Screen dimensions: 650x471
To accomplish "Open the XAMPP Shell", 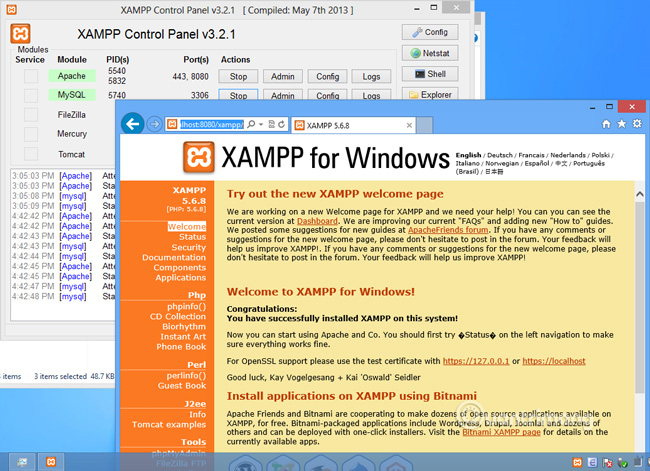I will coord(430,74).
